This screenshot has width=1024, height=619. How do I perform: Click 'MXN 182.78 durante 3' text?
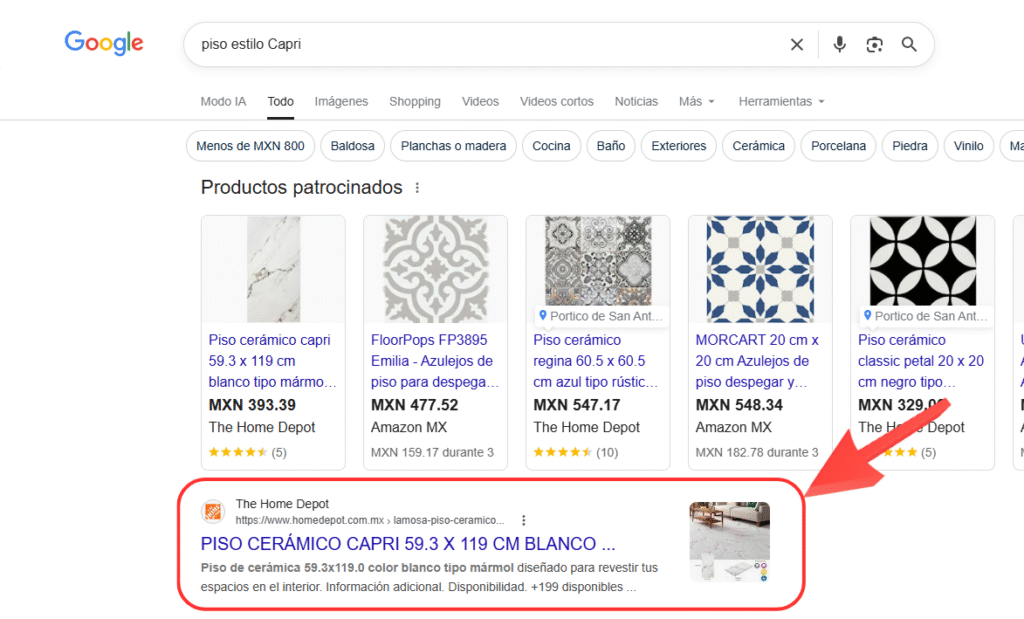(x=757, y=452)
